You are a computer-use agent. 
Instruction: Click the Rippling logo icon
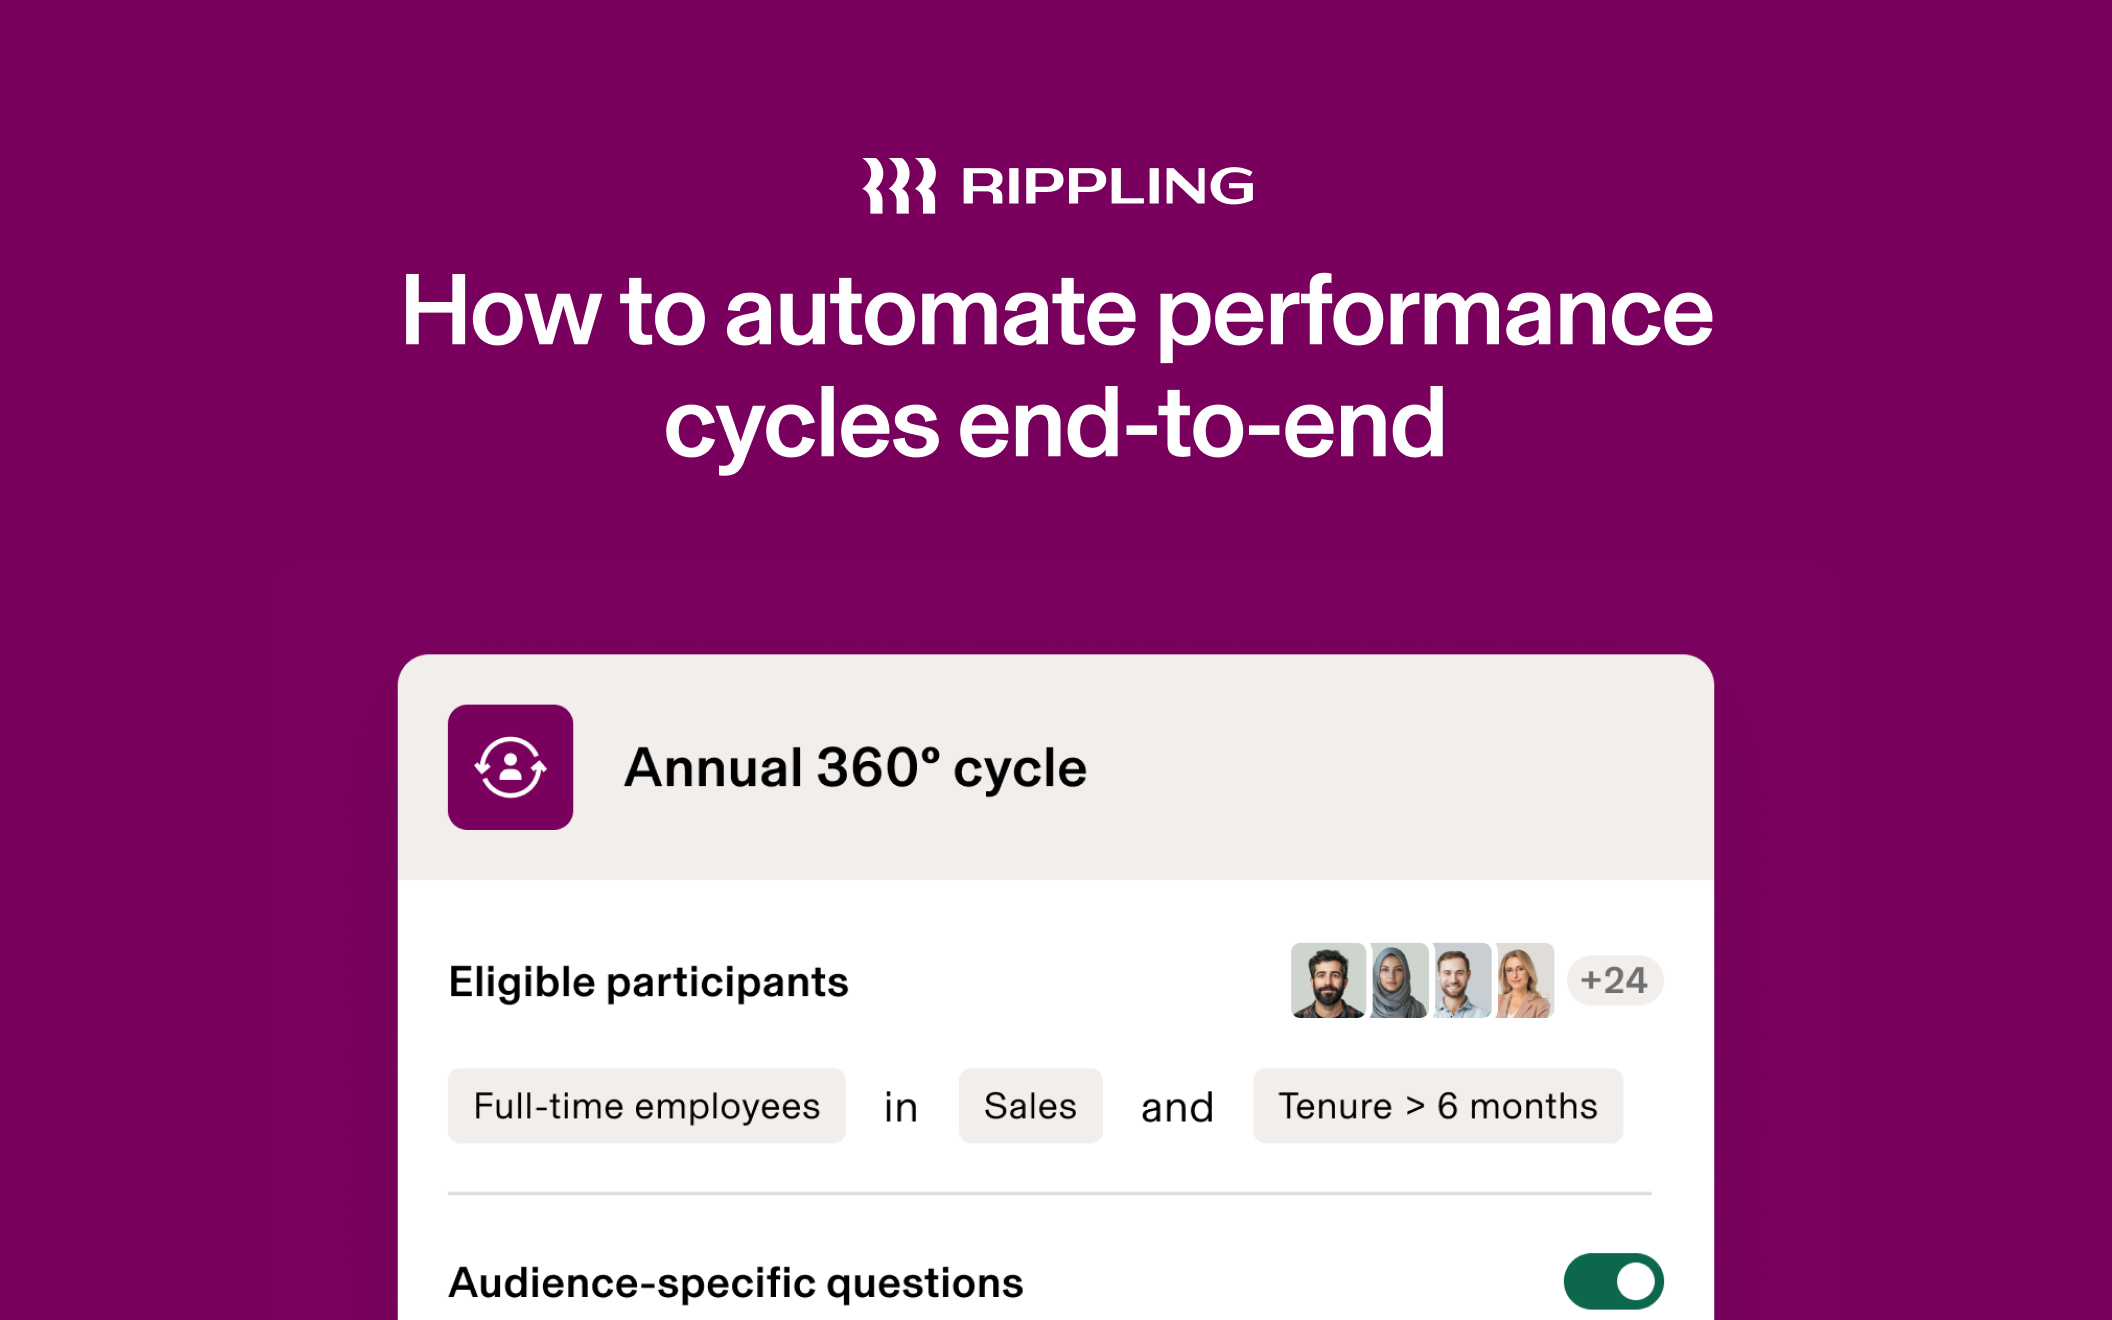pyautogui.click(x=897, y=185)
